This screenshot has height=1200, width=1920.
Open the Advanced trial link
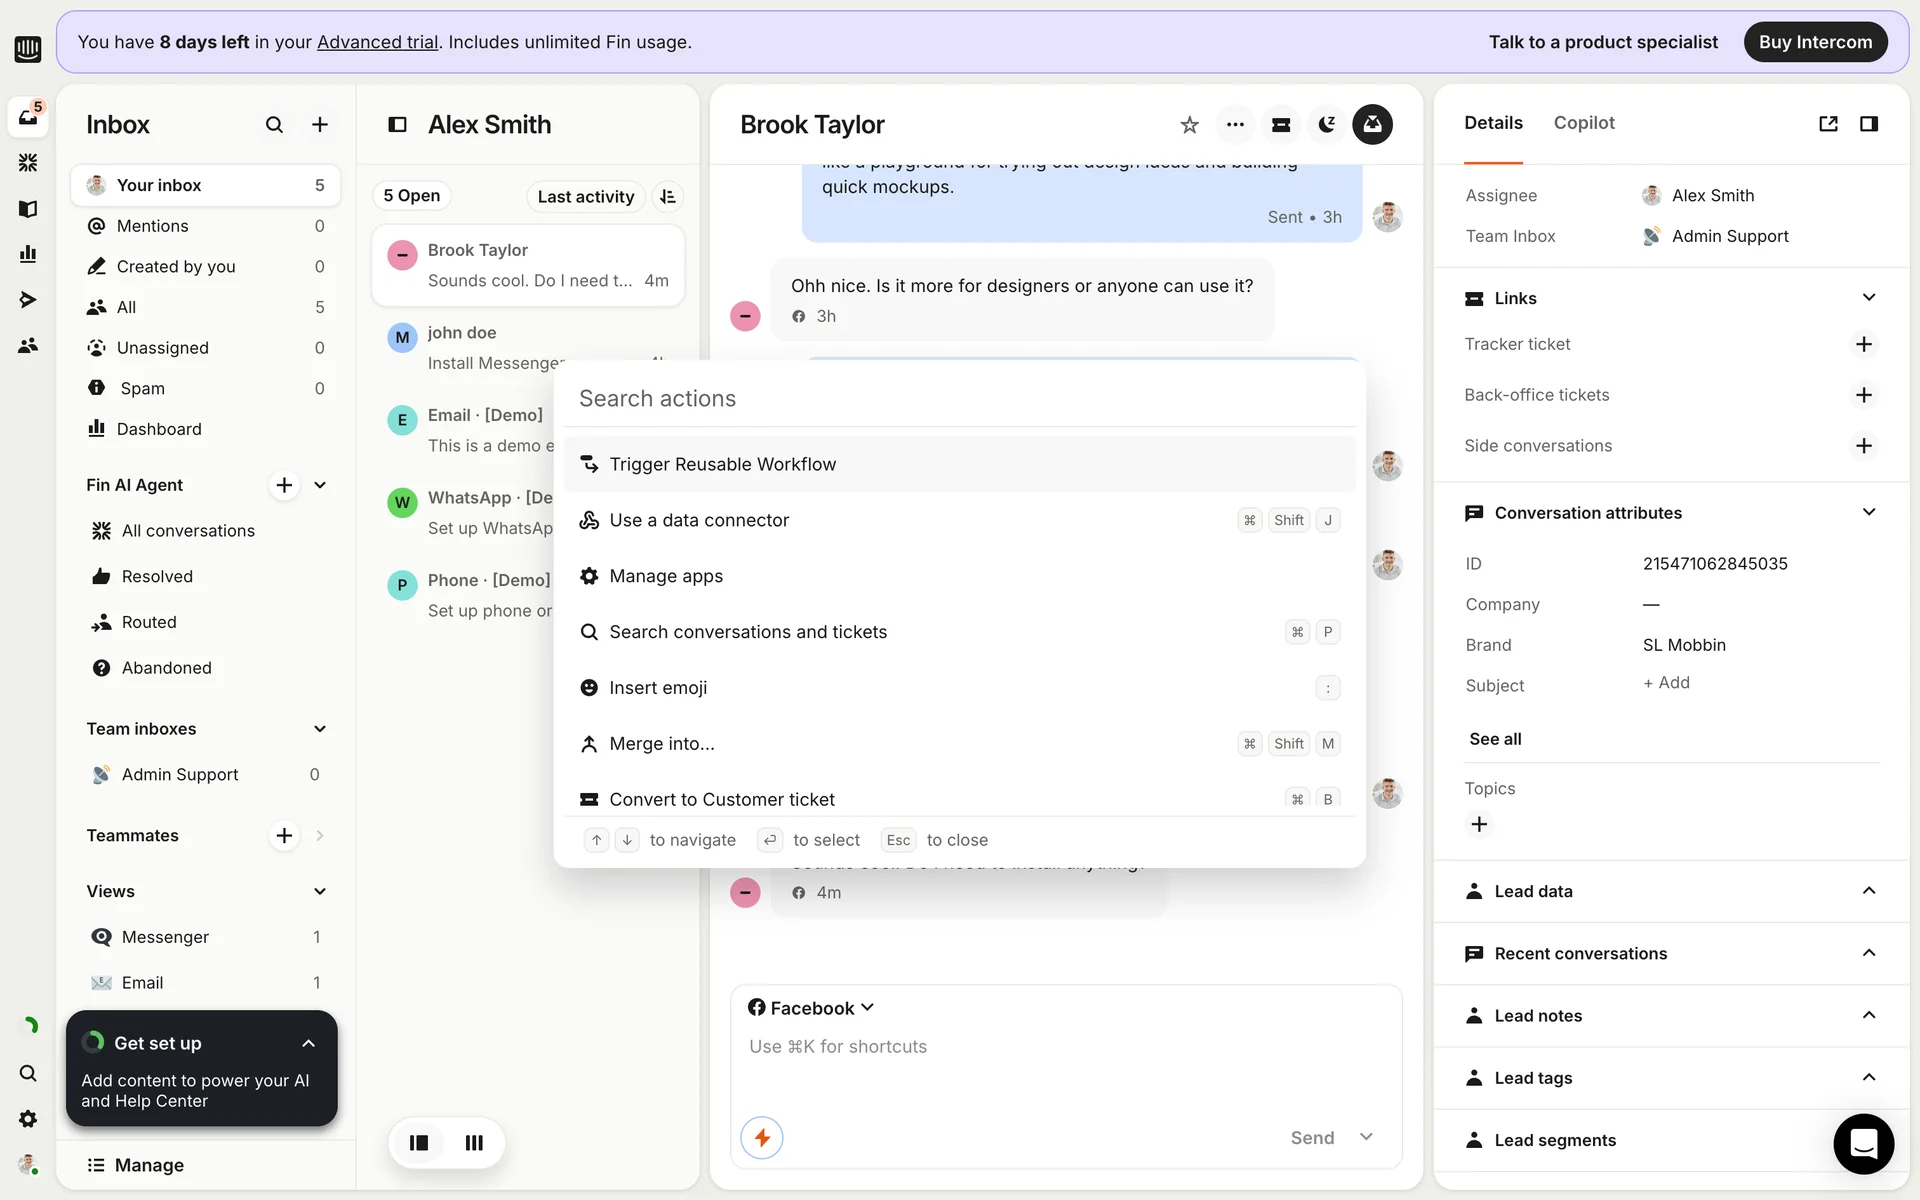click(x=377, y=42)
